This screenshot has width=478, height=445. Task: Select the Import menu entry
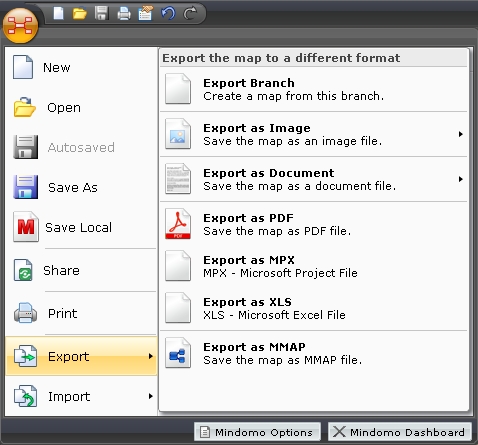coord(81,396)
